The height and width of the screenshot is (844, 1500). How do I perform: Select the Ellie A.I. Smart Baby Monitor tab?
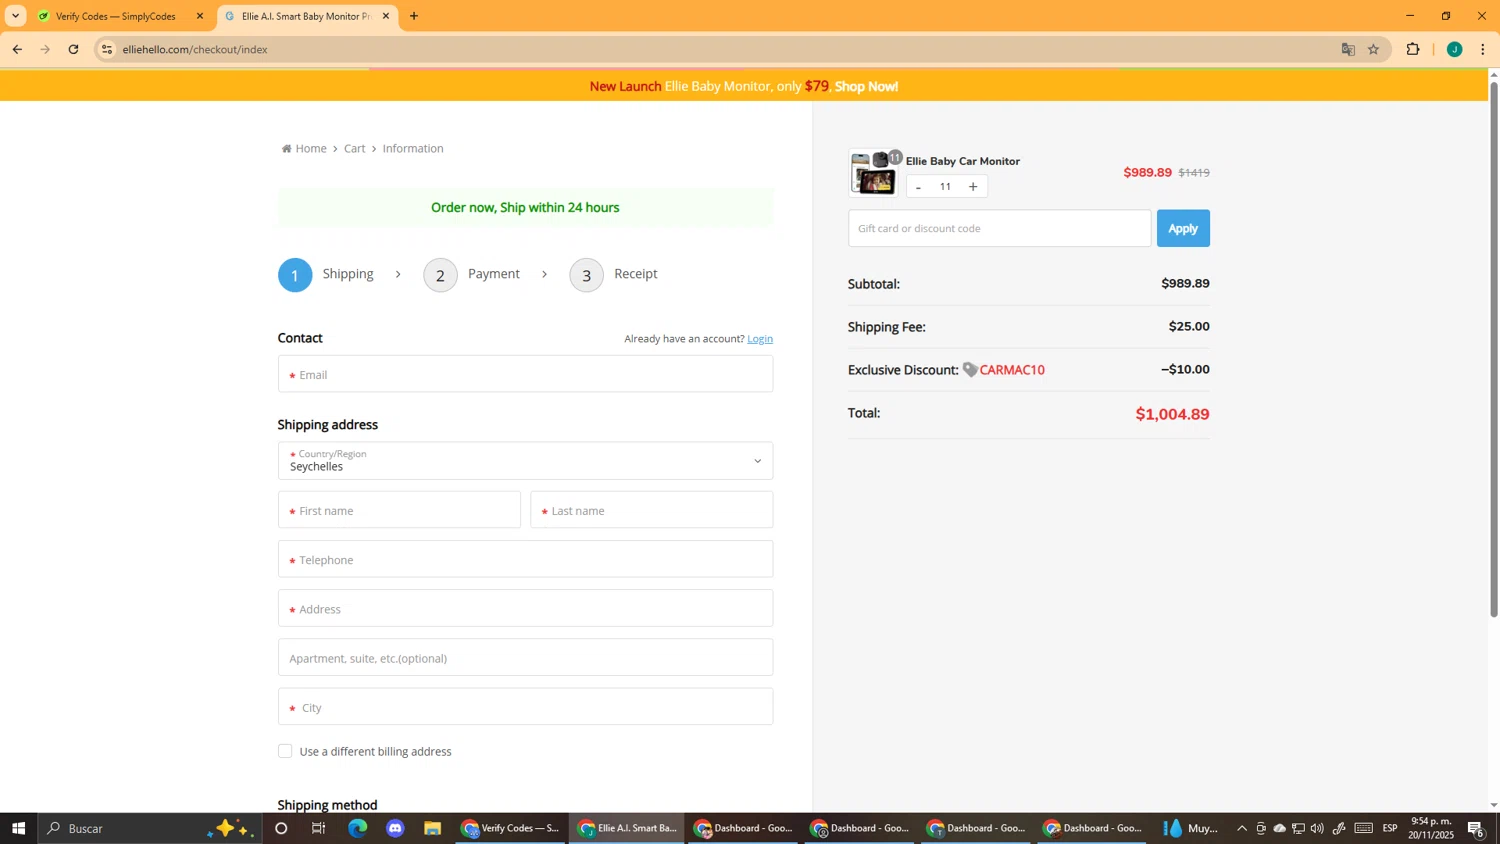tap(307, 16)
